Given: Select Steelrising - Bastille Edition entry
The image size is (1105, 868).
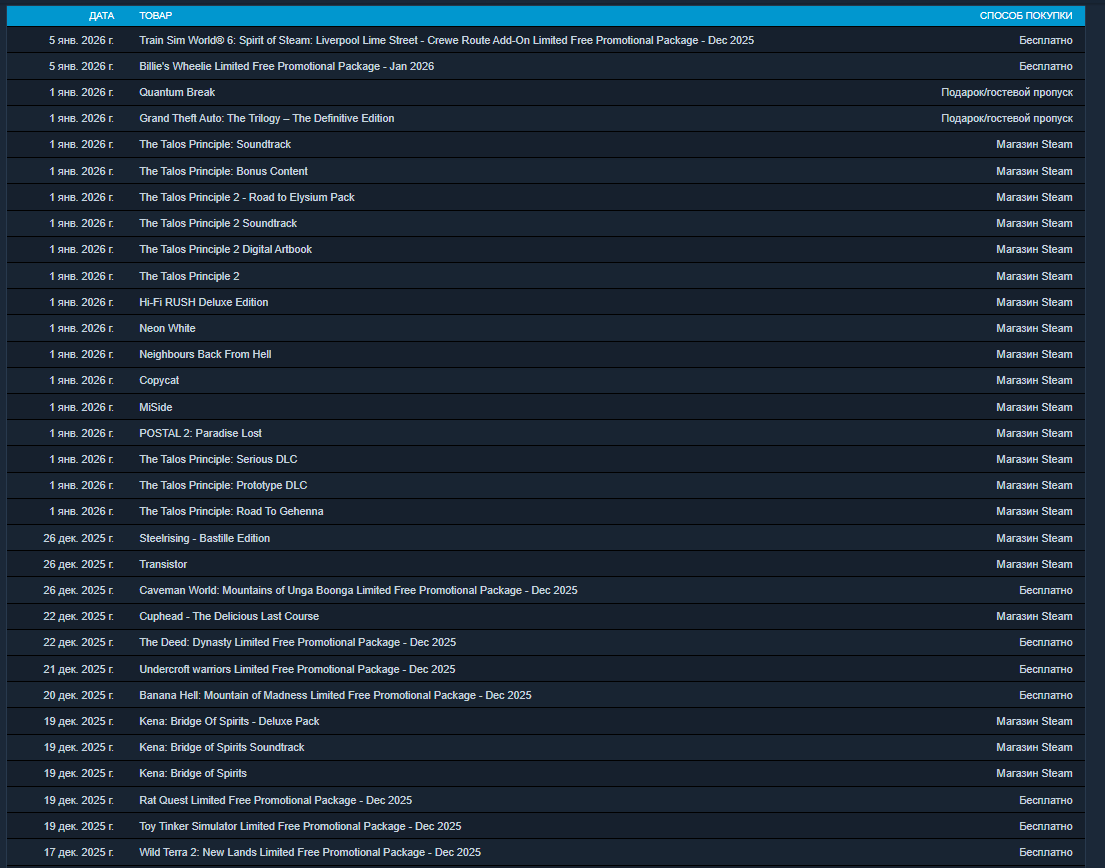Looking at the screenshot, I should 546,538.
